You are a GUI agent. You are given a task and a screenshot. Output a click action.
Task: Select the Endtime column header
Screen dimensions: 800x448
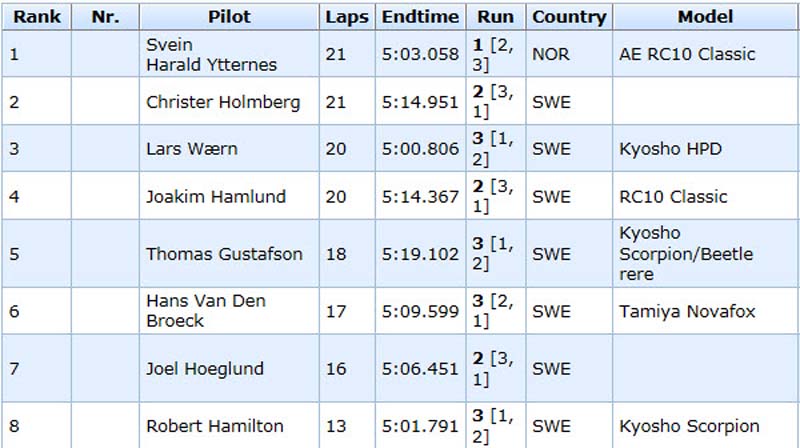click(420, 17)
